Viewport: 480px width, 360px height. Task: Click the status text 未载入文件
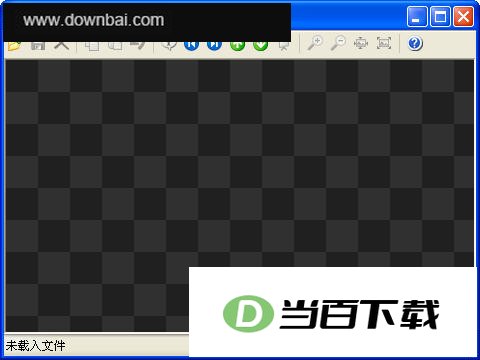pyautogui.click(x=35, y=346)
